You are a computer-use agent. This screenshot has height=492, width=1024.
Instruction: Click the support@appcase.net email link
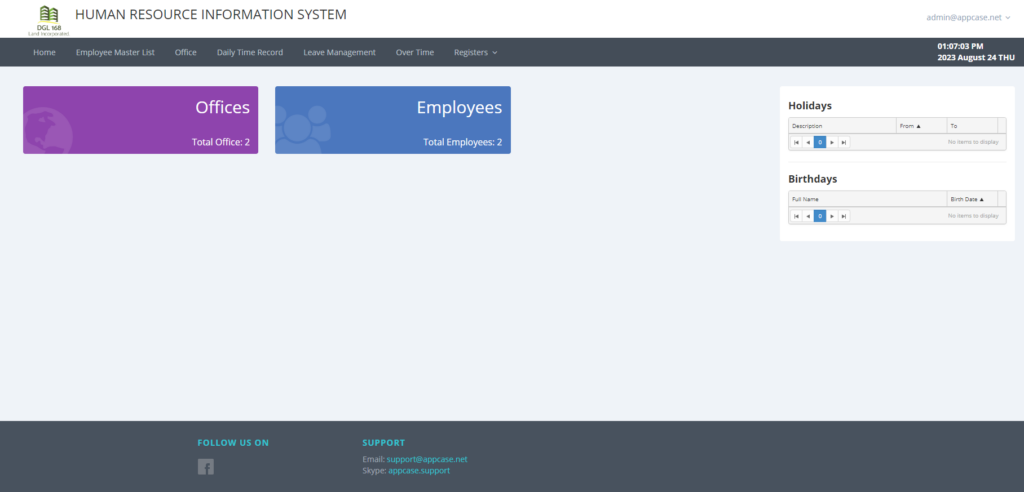[427, 459]
